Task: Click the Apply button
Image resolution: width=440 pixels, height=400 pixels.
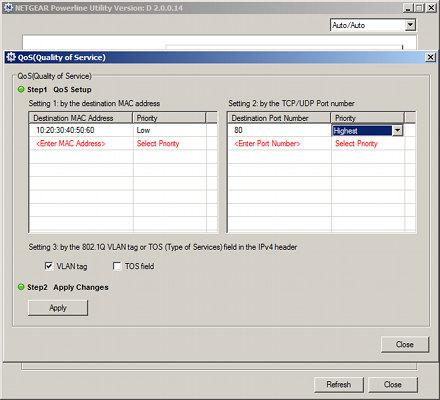Action: click(58, 308)
